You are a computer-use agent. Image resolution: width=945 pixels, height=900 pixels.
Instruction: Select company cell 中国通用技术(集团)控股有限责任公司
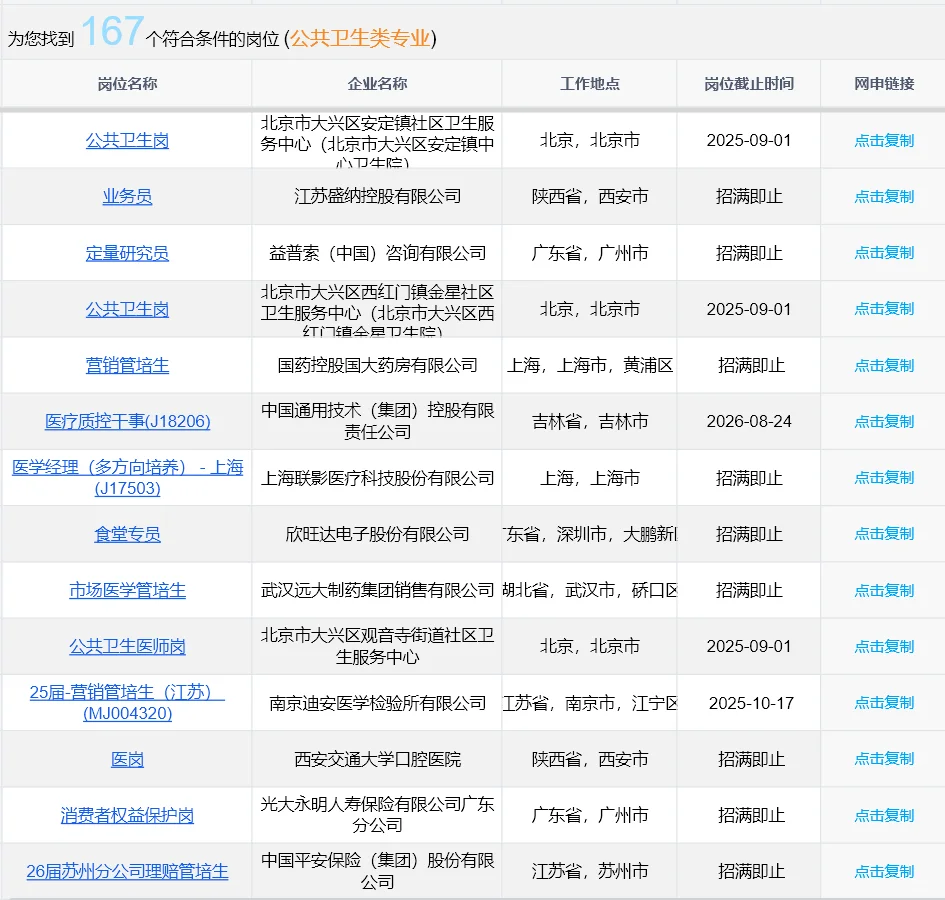(377, 421)
